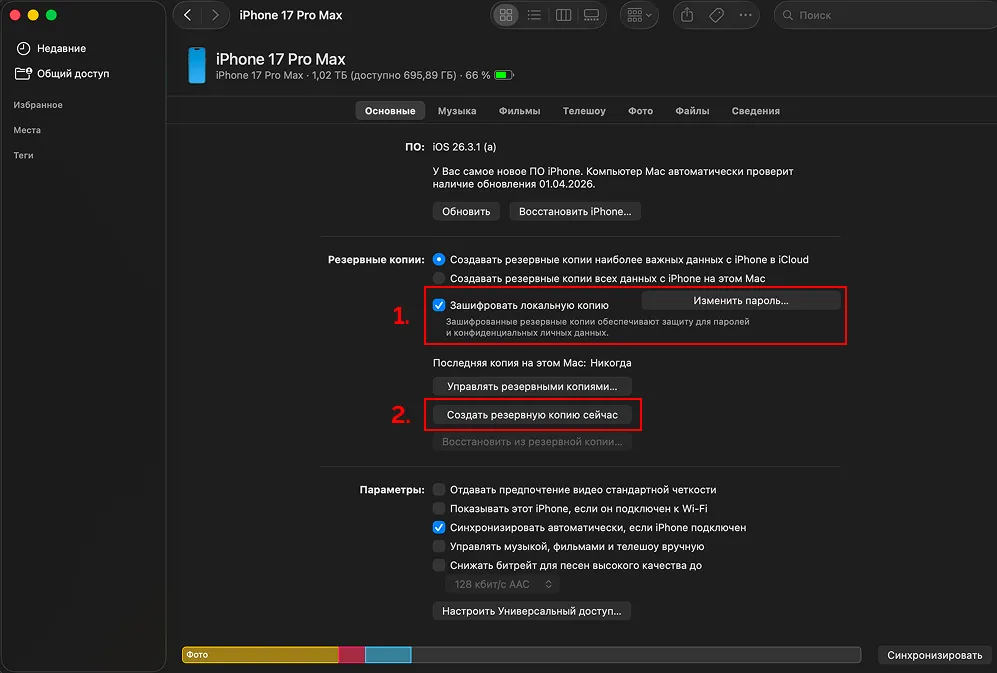The width and height of the screenshot is (997, 673).
Task: Switch to the Сведения tab
Action: pos(755,111)
